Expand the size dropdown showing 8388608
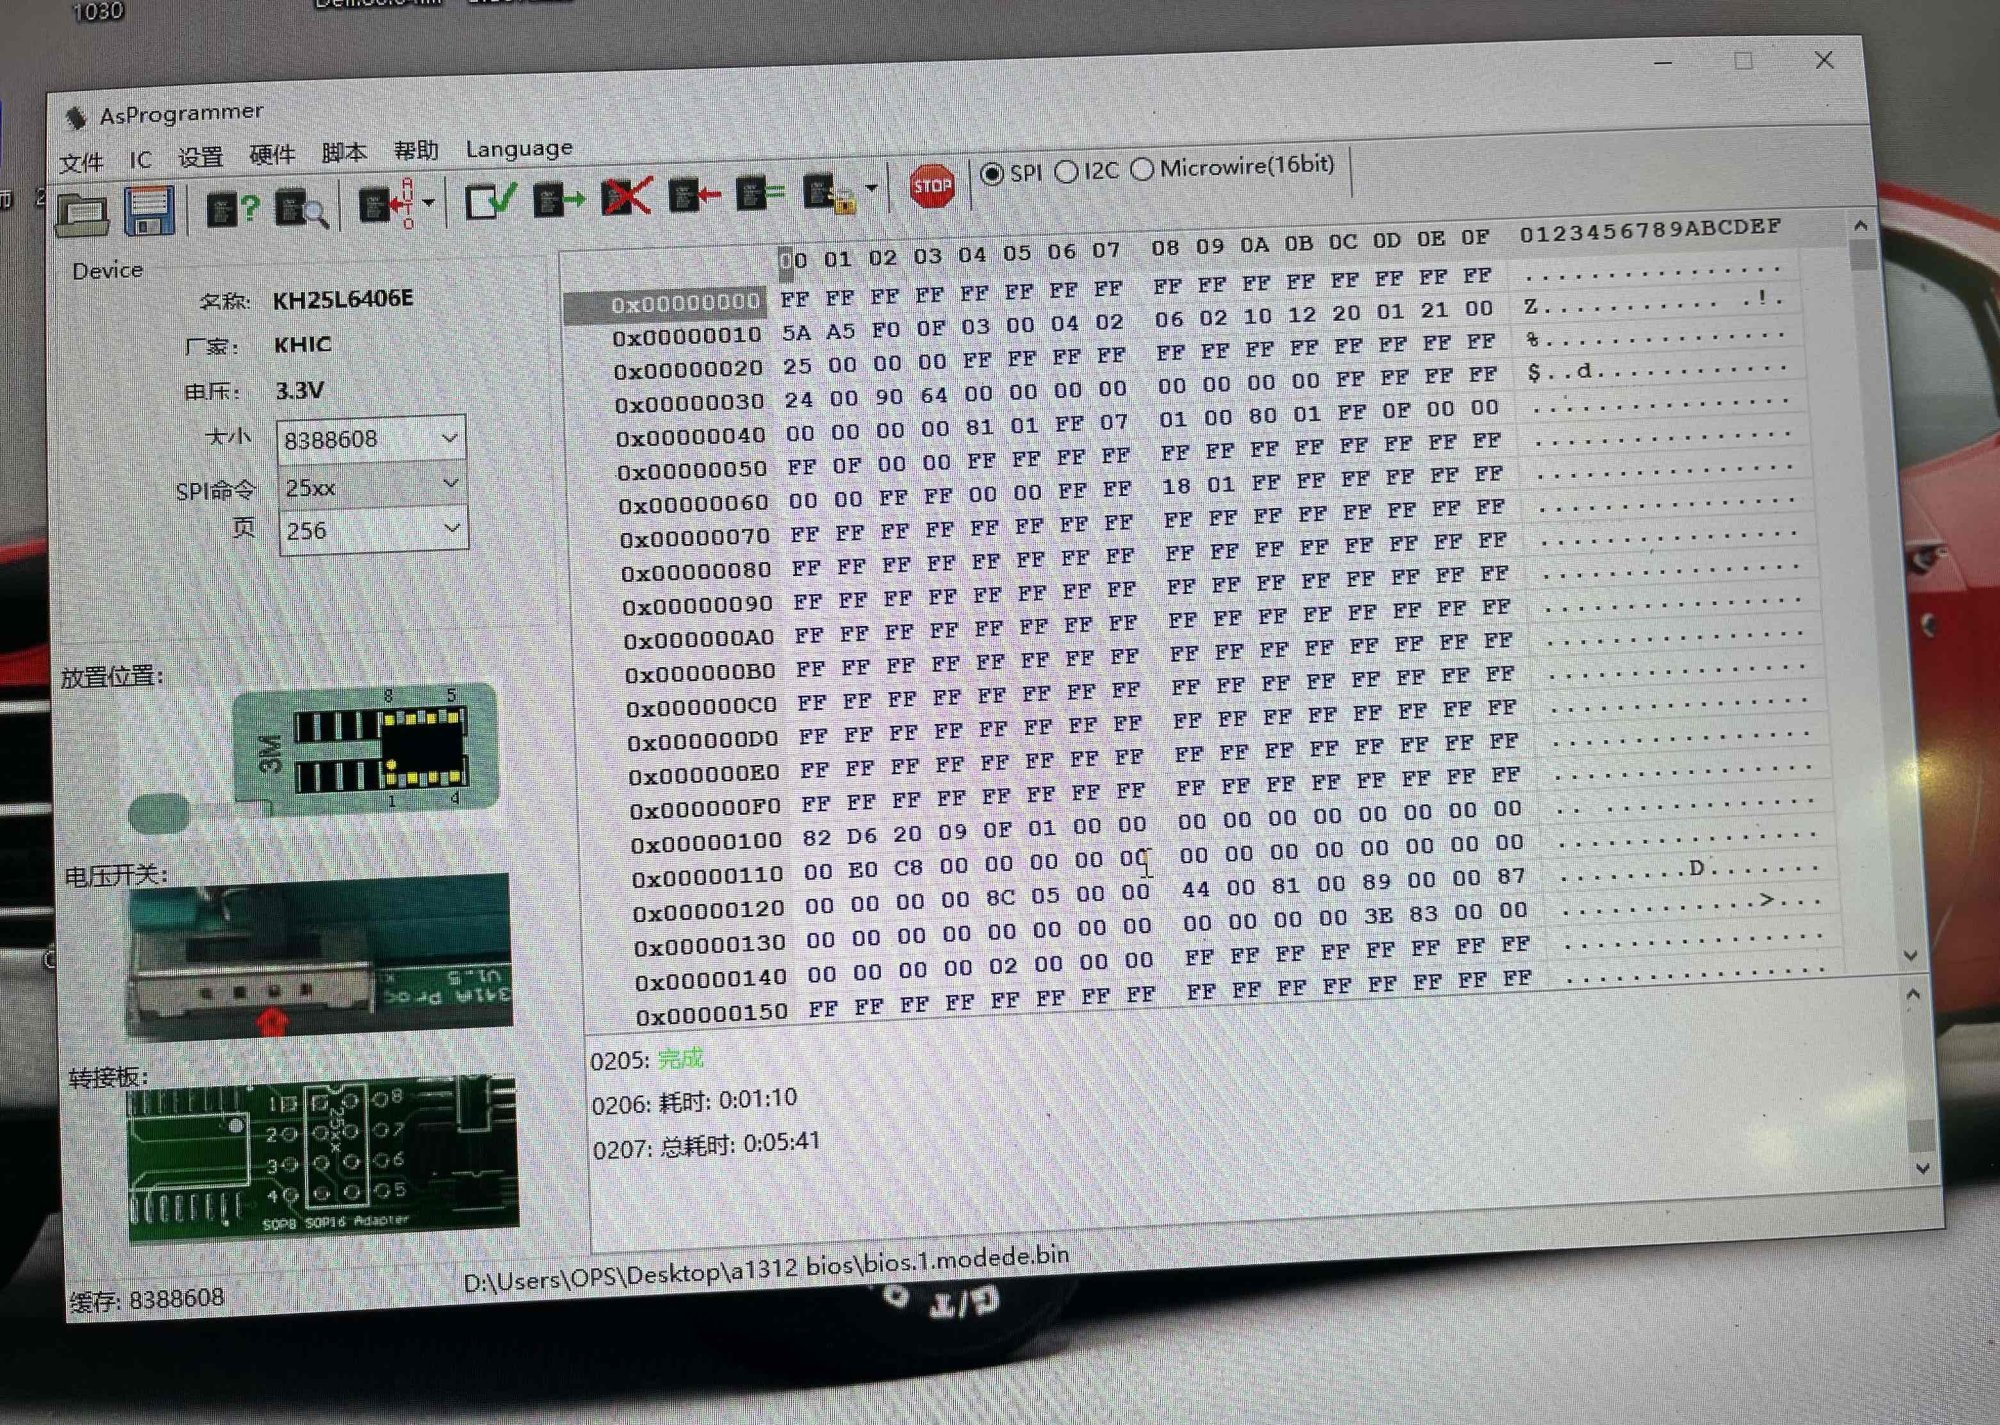The height and width of the screenshot is (1425, 2000). tap(449, 438)
